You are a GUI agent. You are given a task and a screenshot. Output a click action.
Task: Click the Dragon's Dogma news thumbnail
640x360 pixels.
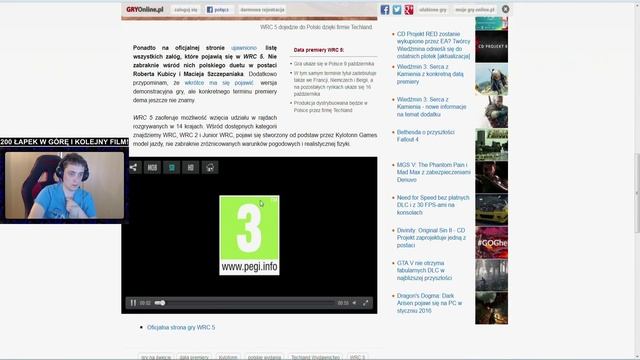coord(491,308)
